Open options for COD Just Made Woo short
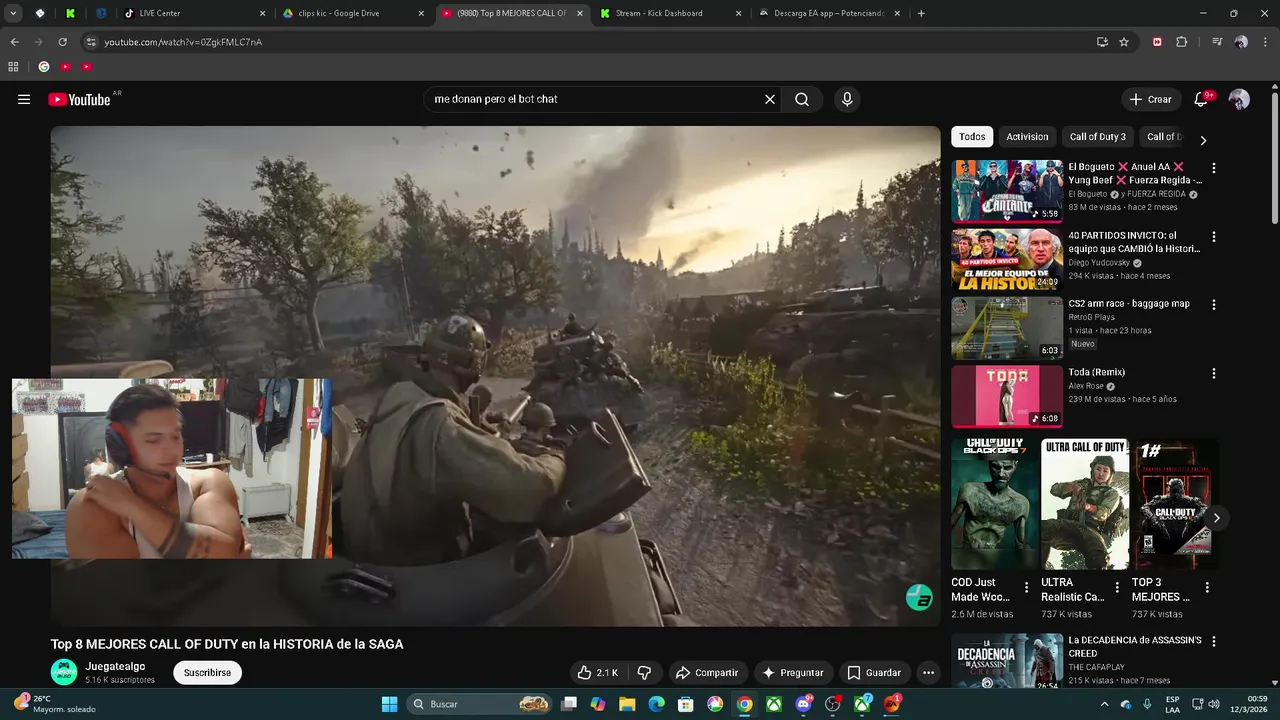The width and height of the screenshot is (1280, 720). pos(1026,588)
